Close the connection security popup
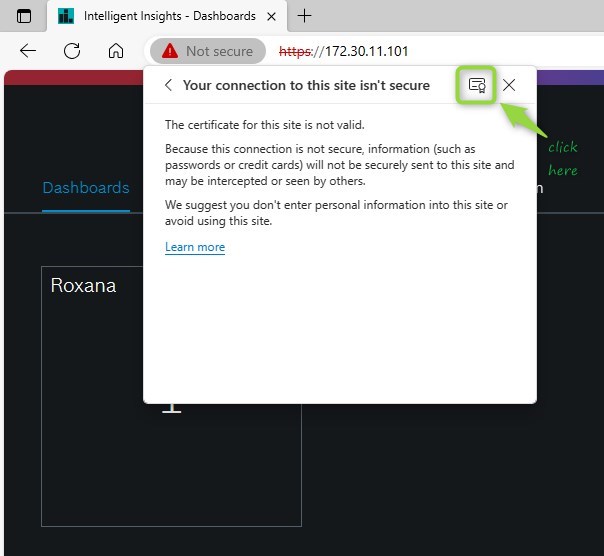 (x=509, y=85)
